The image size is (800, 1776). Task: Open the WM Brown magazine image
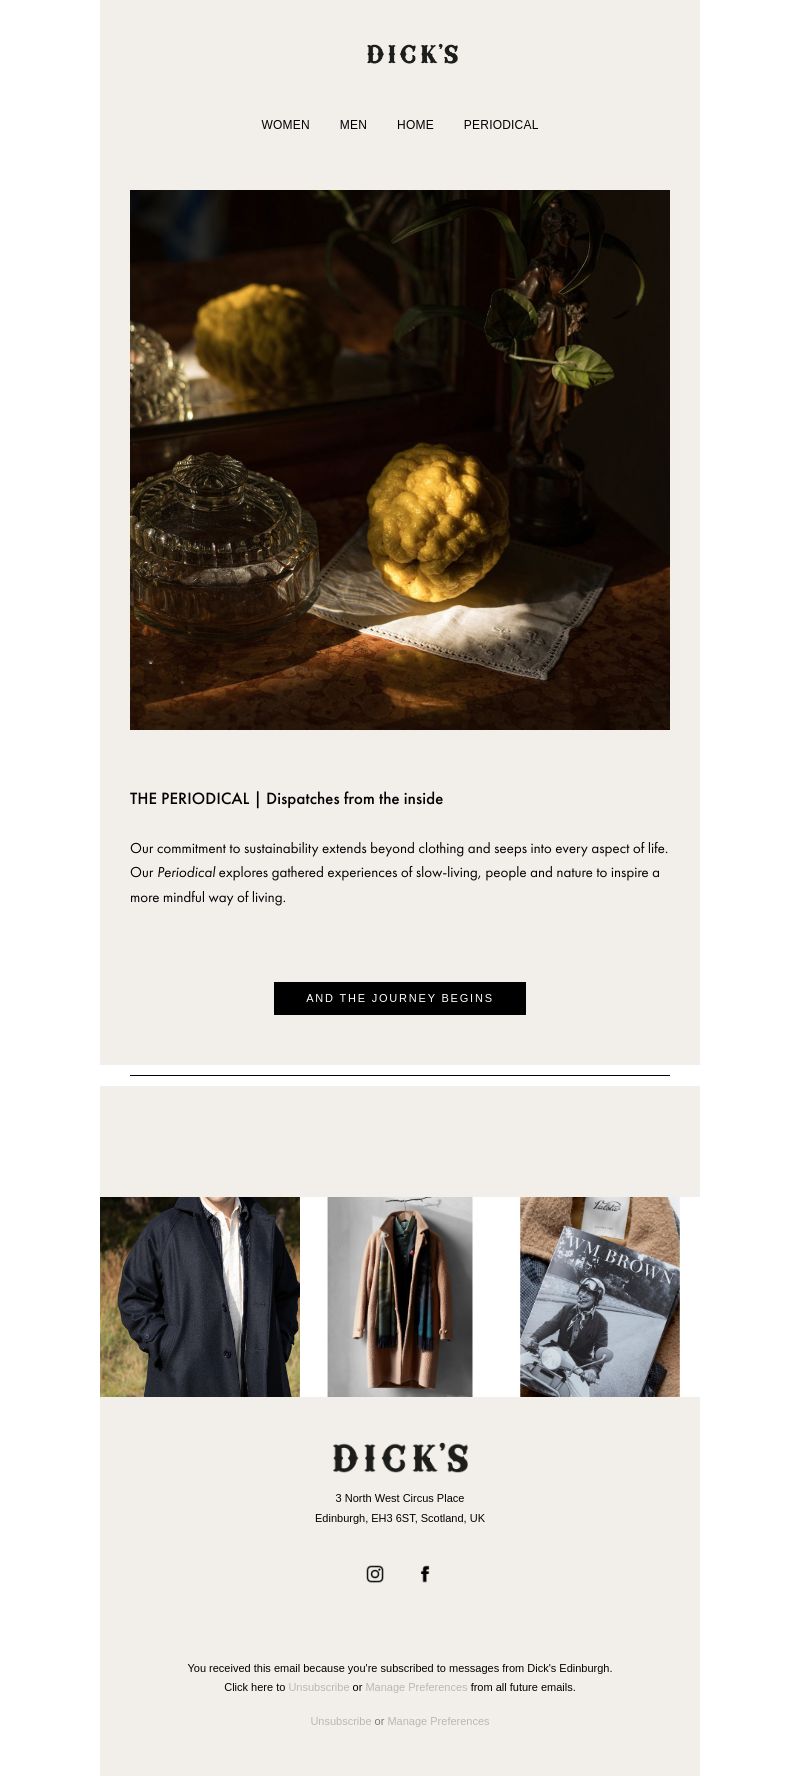click(x=600, y=1297)
